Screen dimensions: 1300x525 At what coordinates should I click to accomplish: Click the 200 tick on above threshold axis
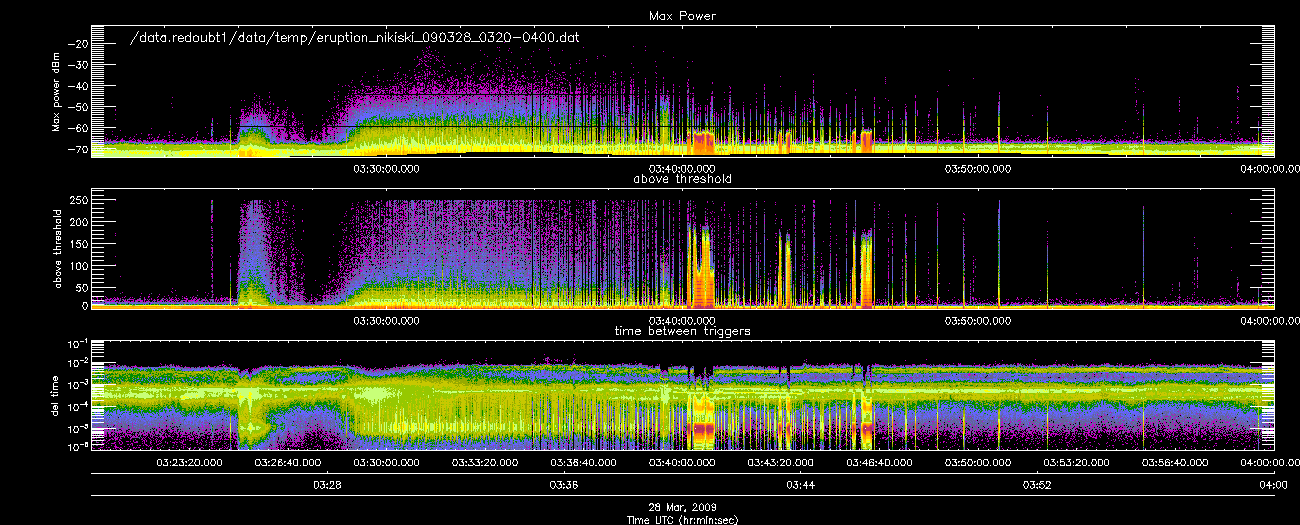click(77, 222)
